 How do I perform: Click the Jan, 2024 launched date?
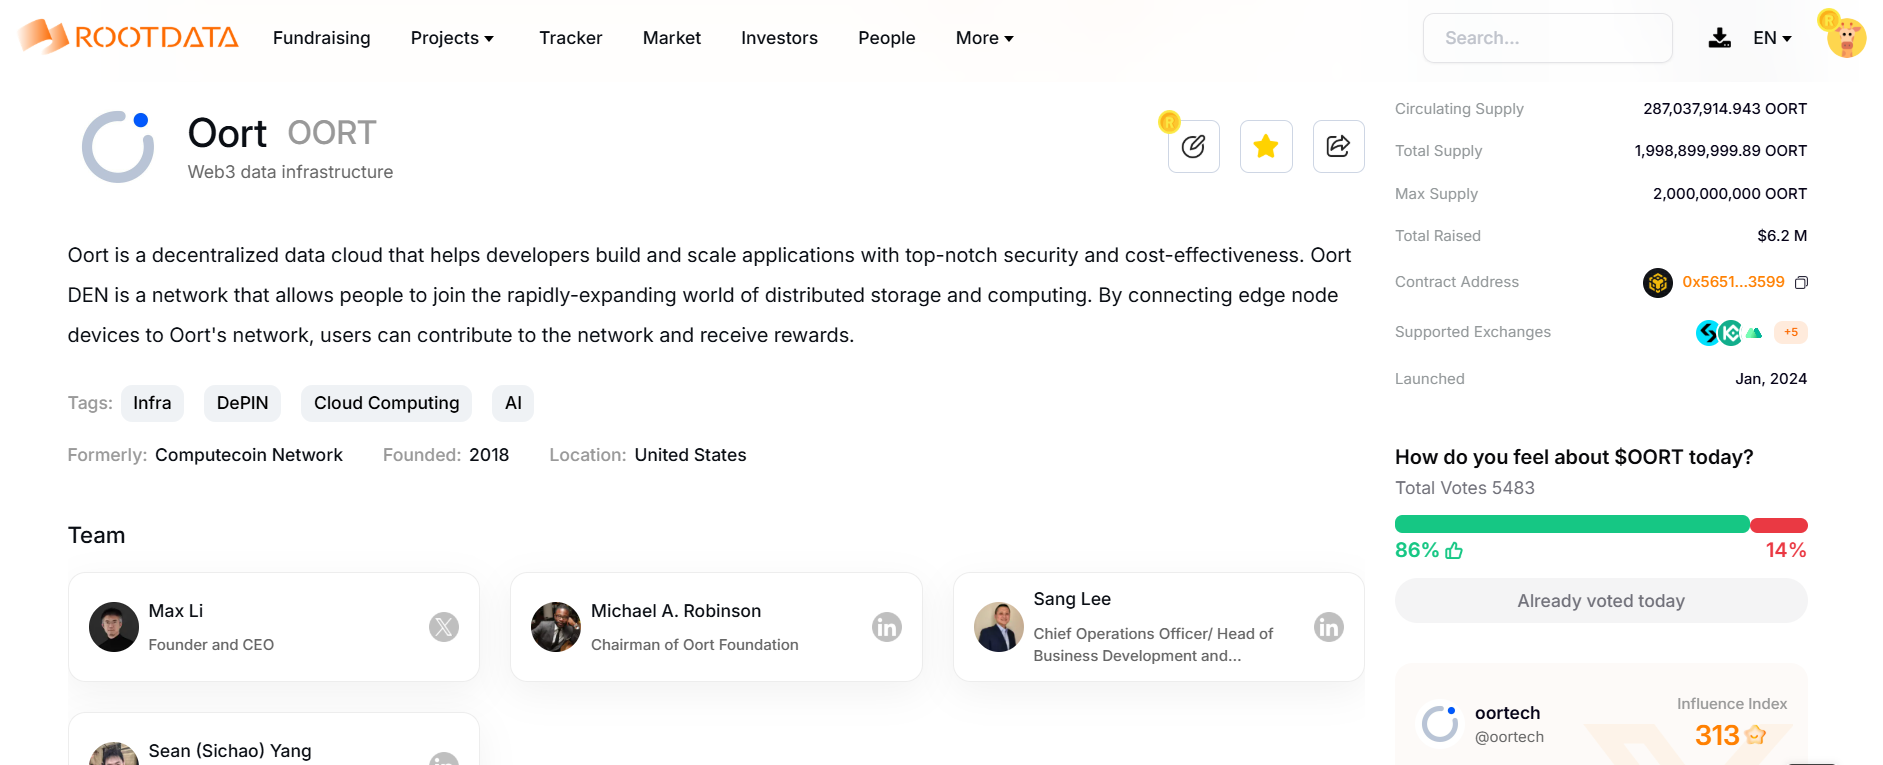1771,379
